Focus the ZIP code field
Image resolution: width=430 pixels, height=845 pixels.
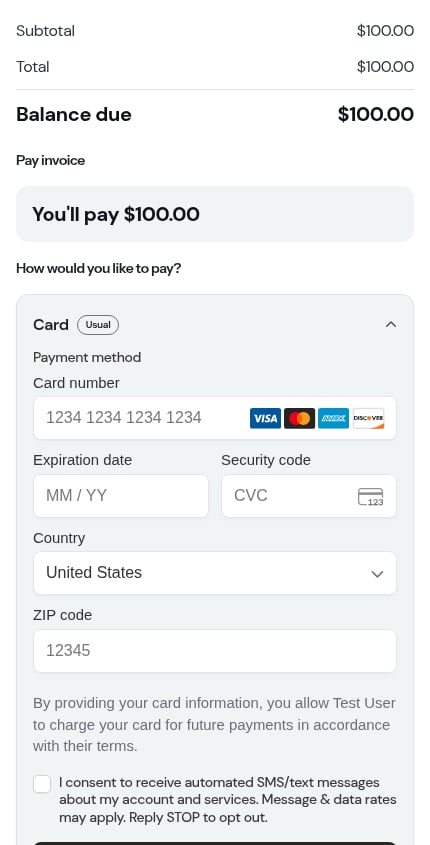(215, 651)
